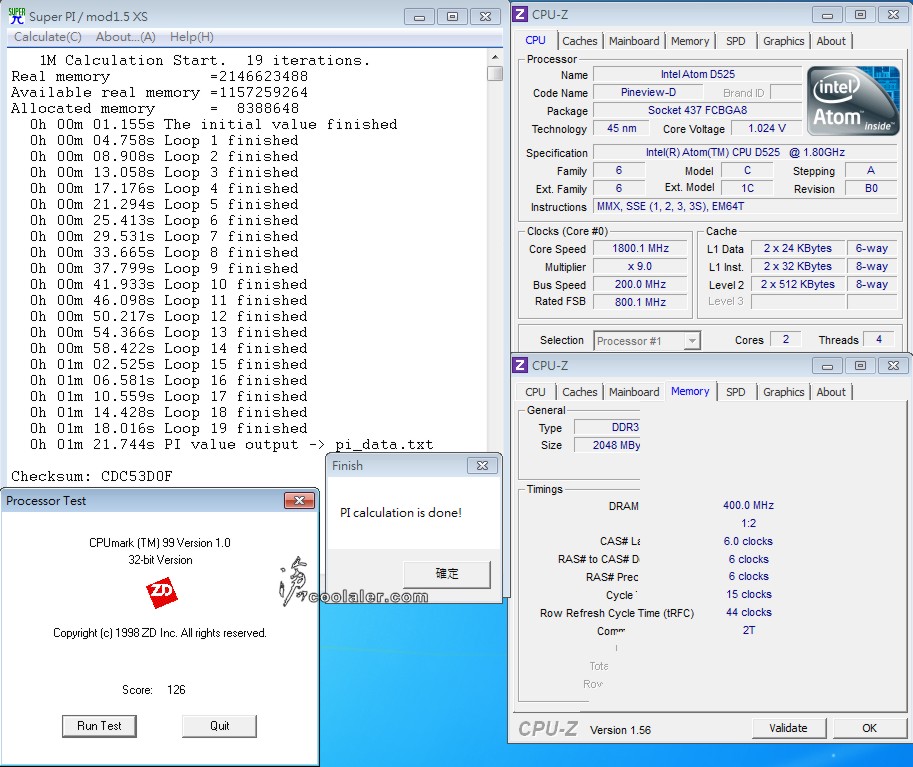This screenshot has height=767, width=913.
Task: Close the CPU-Z Memory window
Action: click(894, 365)
